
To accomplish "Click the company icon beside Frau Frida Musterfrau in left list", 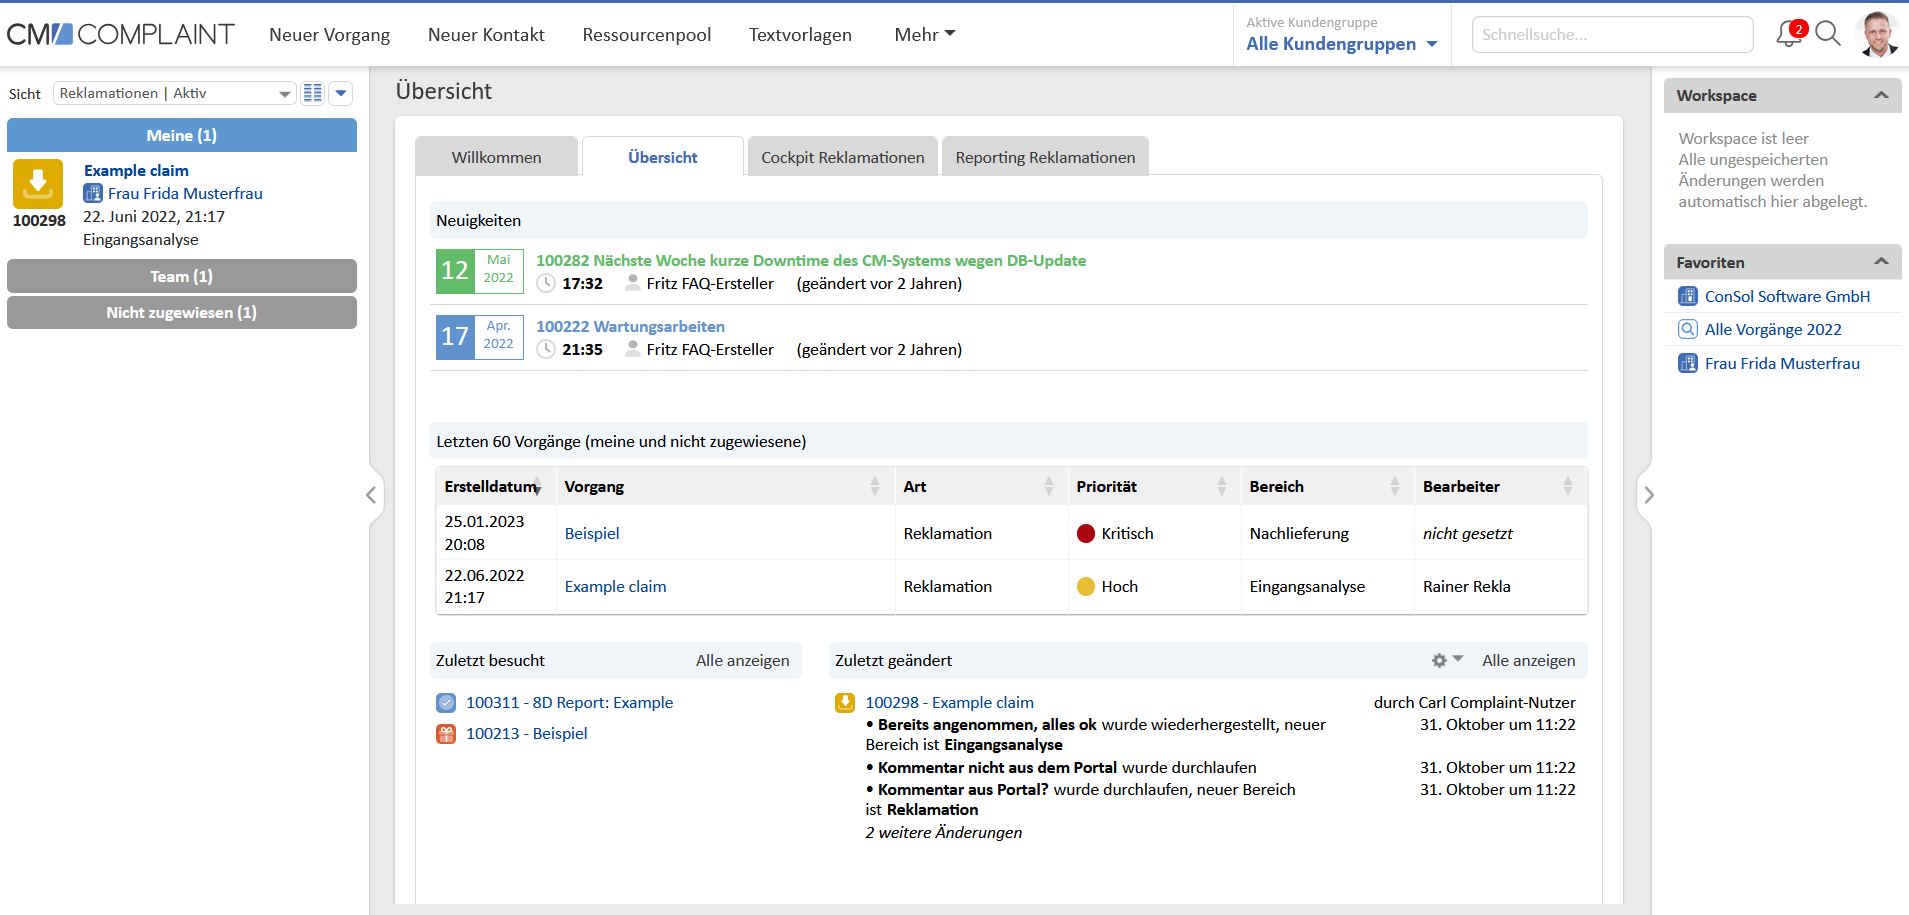I will coord(93,193).
